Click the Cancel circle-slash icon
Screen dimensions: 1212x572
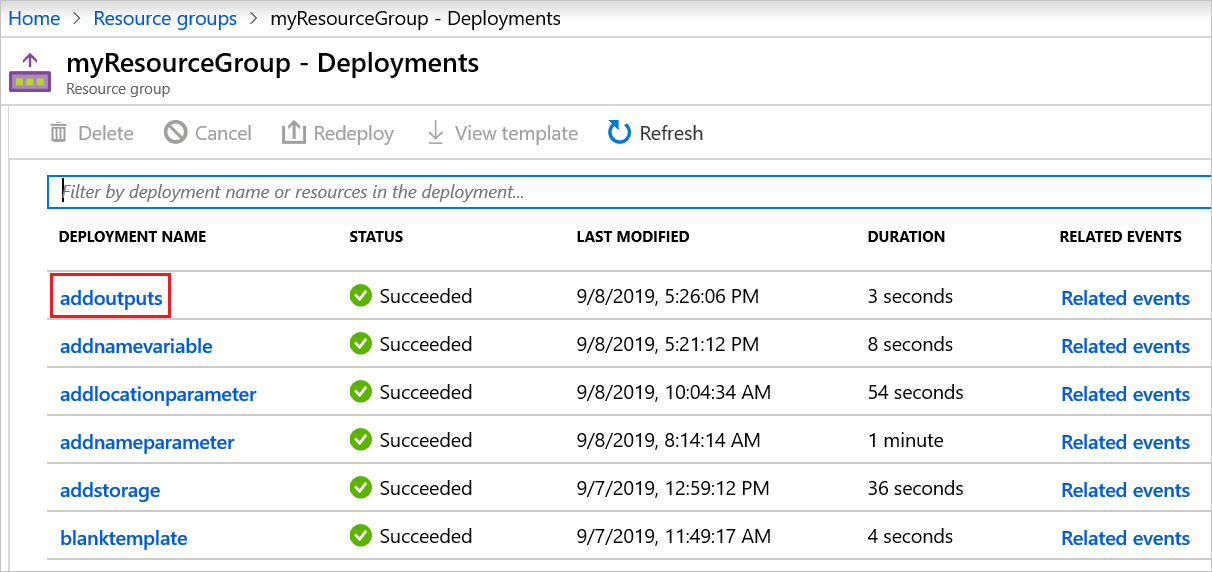176,133
